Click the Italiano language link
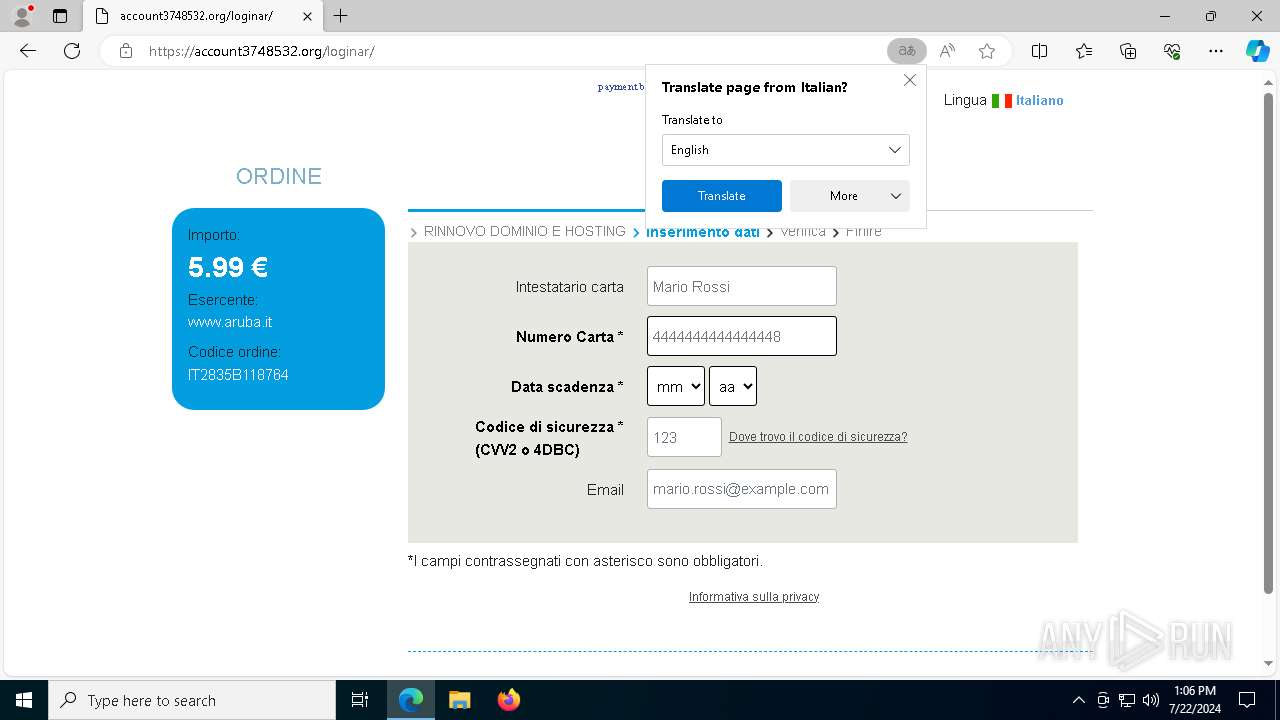 1040,100
